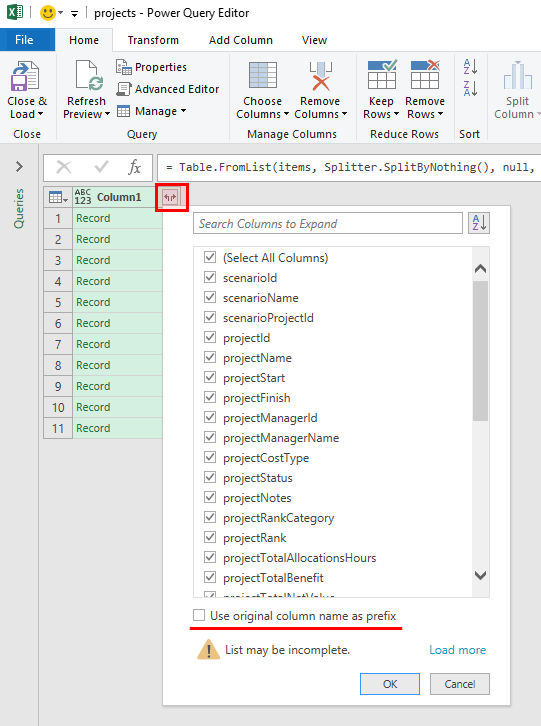
Task: Click the Cancel button
Action: 460,684
